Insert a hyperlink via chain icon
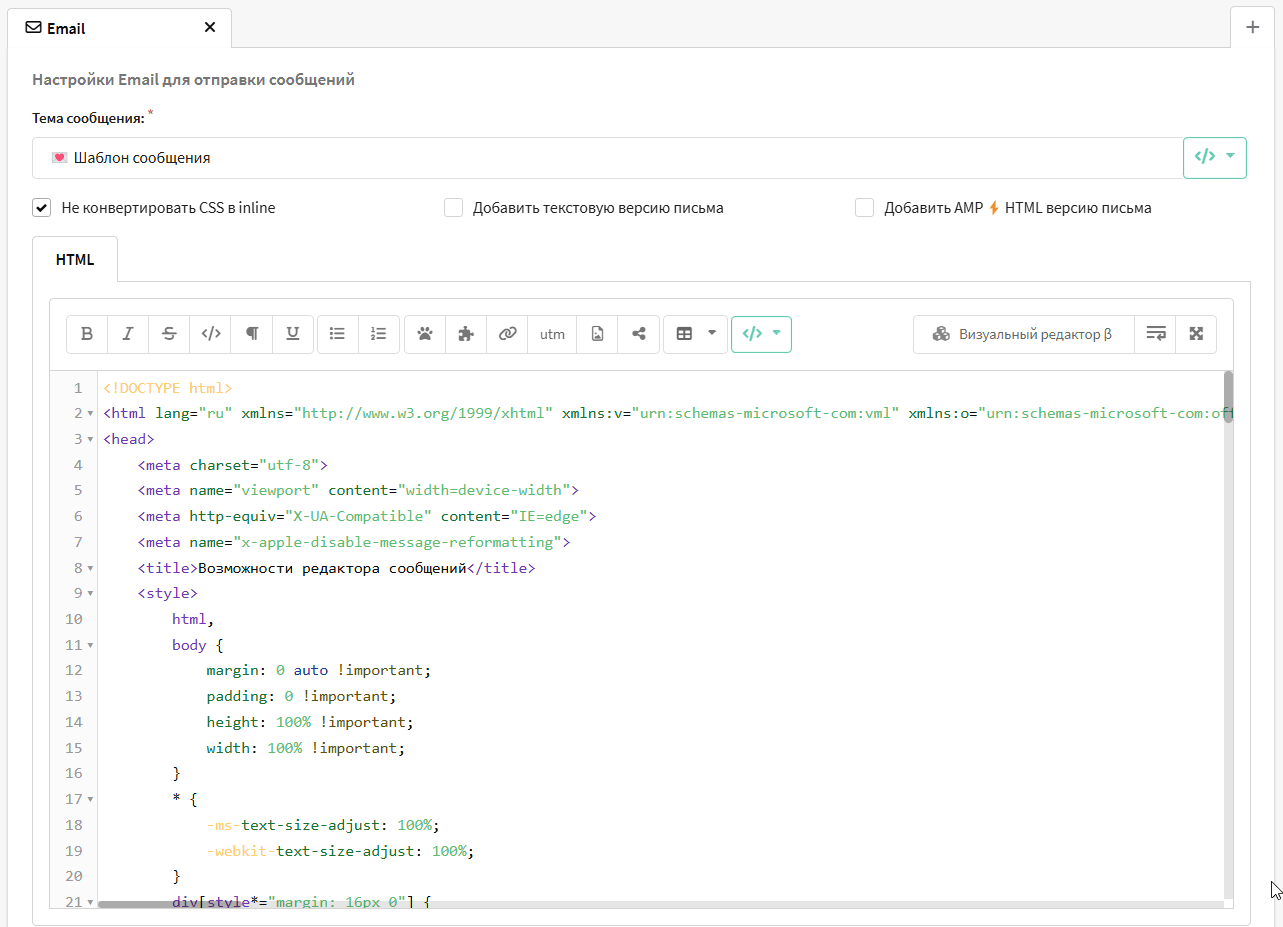Viewport: 1283px width, 927px height. (507, 334)
